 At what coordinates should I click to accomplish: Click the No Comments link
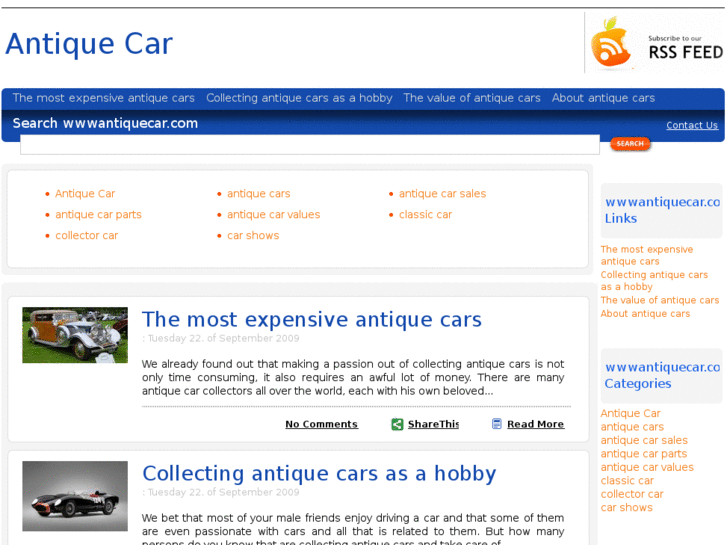coord(321,424)
